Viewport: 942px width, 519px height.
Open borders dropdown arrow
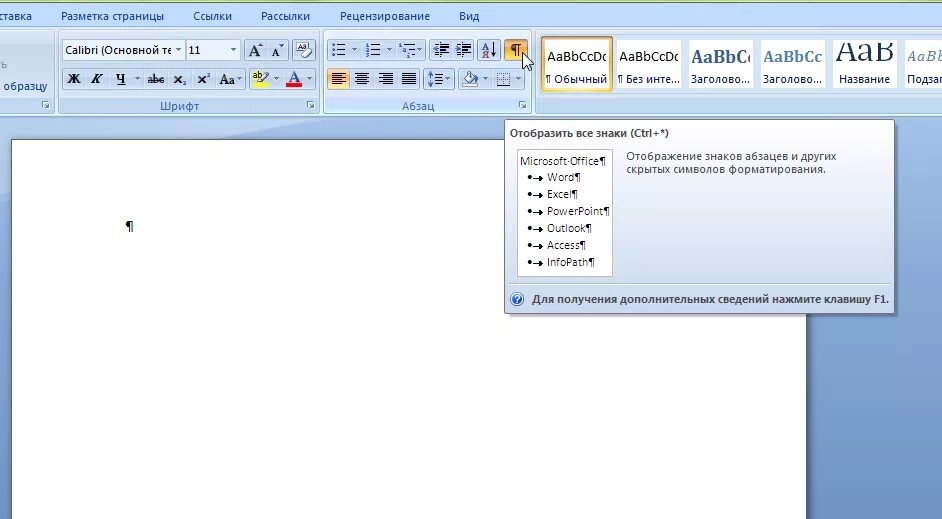tap(518, 79)
